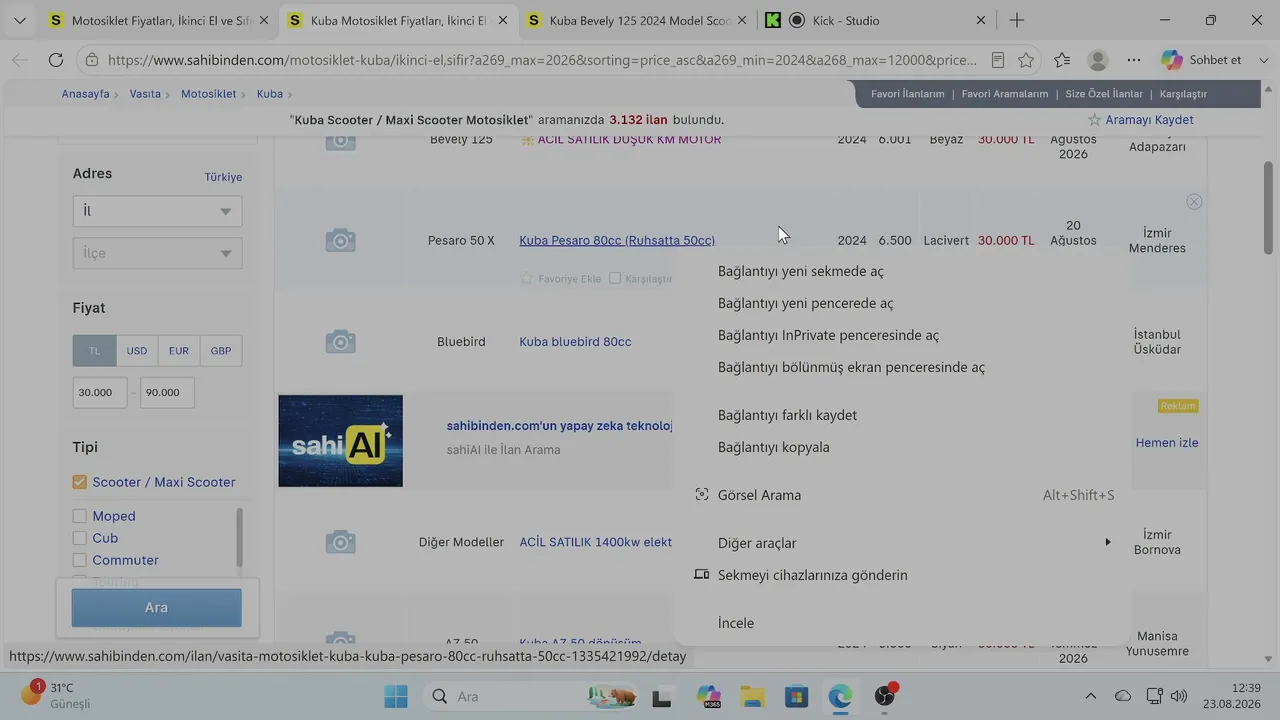Screen dimensions: 1280x720
Task: Click camera placeholder for Bluebird listing
Action: click(x=340, y=341)
